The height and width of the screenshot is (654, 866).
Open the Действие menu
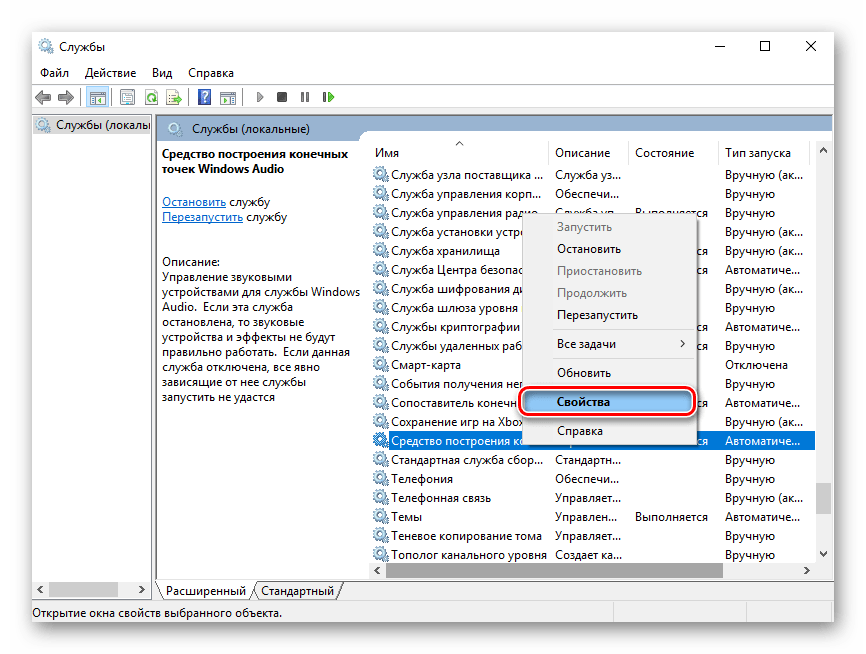[x=110, y=73]
